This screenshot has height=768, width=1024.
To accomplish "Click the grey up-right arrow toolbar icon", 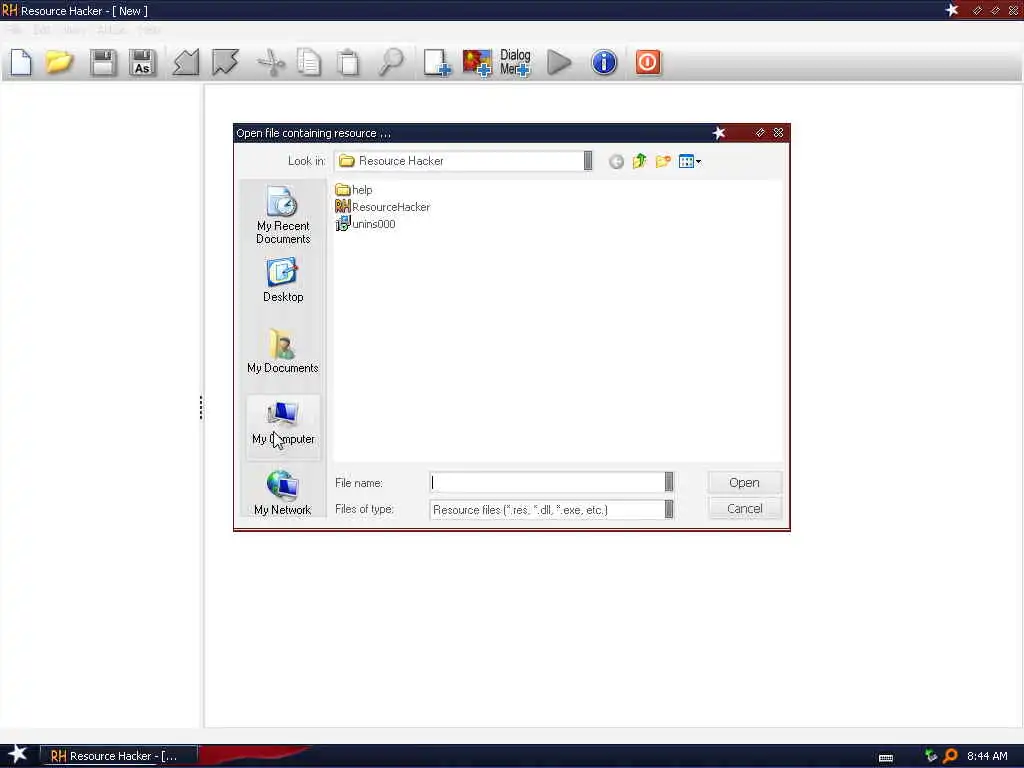I will (225, 63).
